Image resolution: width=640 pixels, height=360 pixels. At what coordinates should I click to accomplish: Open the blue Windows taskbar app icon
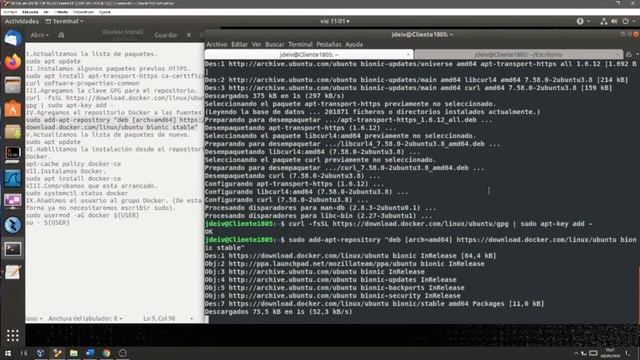[x=90, y=353]
